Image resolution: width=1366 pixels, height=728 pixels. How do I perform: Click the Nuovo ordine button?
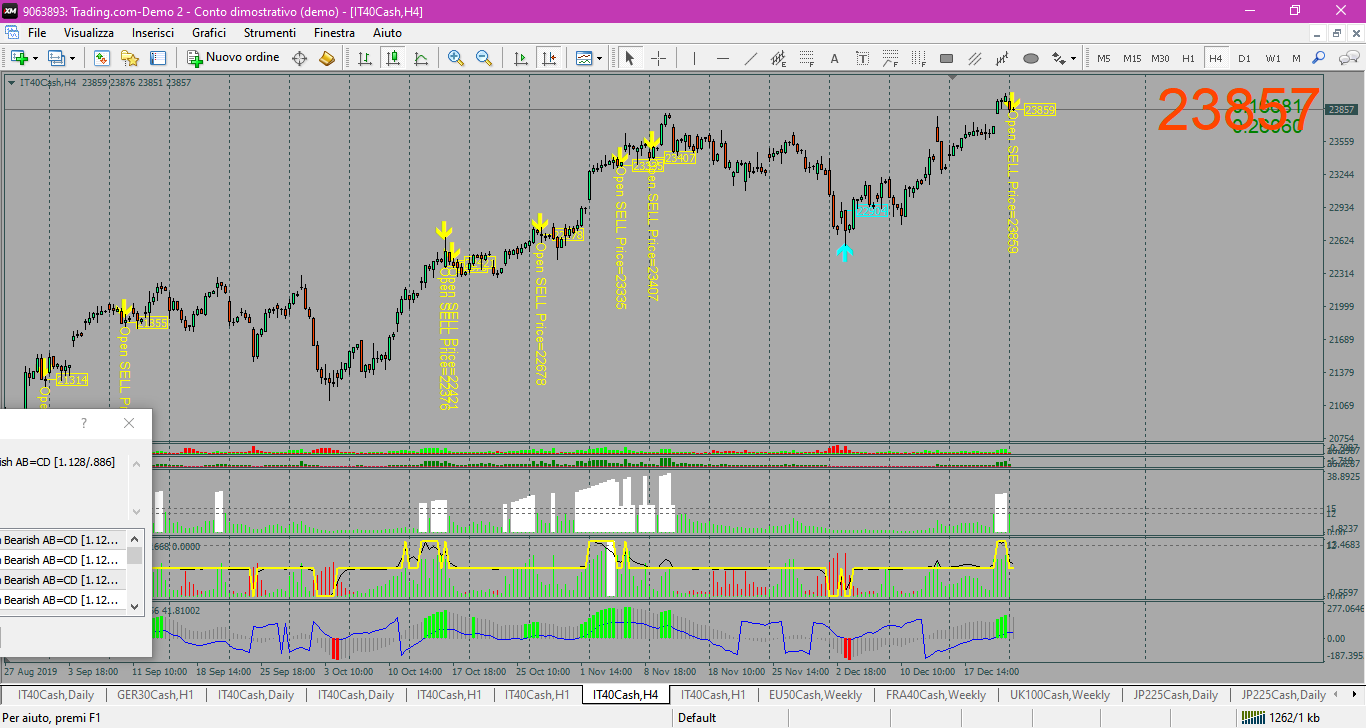coord(233,58)
